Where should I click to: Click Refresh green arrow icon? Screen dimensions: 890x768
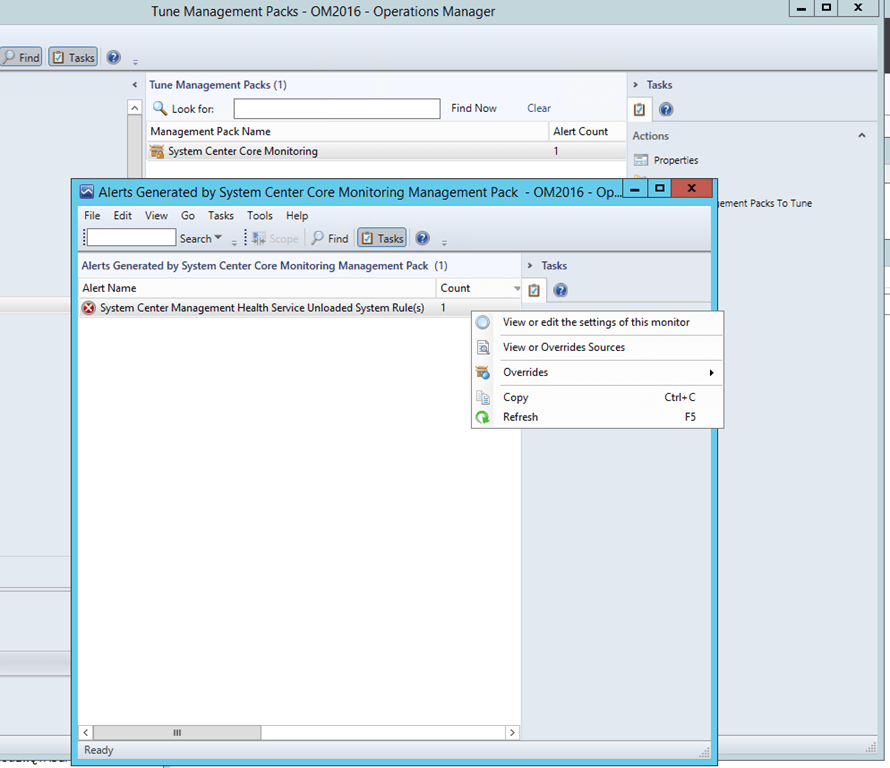click(x=482, y=417)
